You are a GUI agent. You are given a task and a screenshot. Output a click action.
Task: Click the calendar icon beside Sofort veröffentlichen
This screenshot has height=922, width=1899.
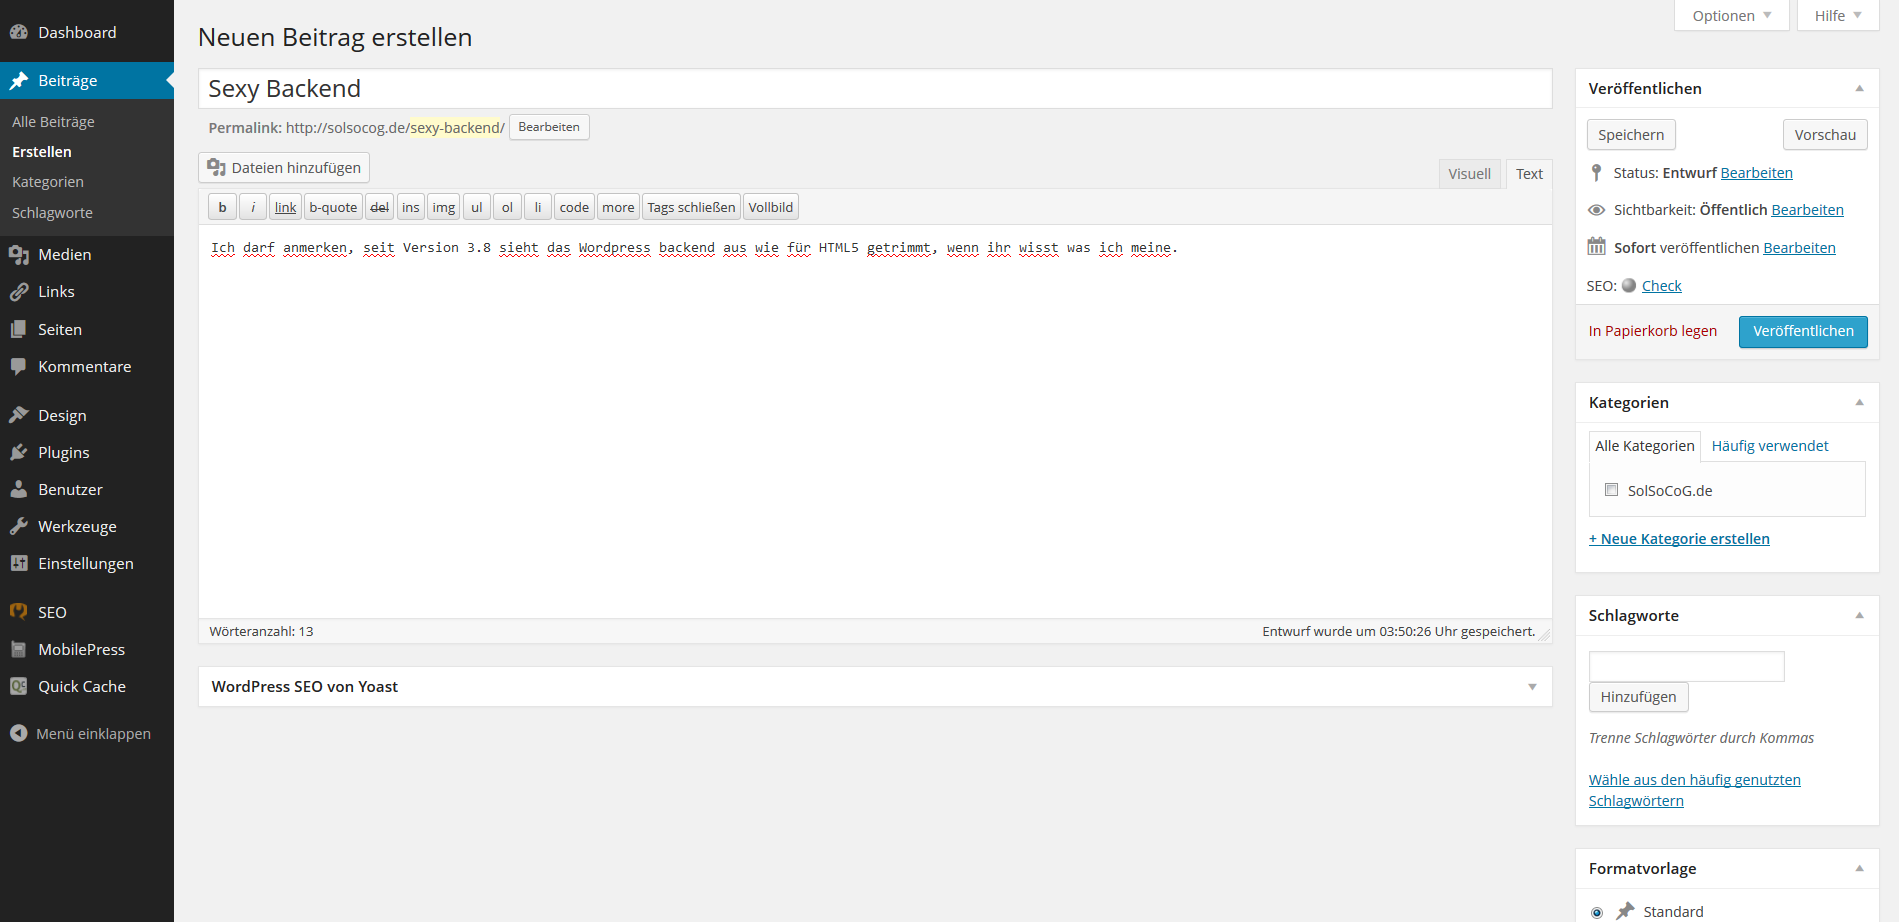pyautogui.click(x=1597, y=246)
